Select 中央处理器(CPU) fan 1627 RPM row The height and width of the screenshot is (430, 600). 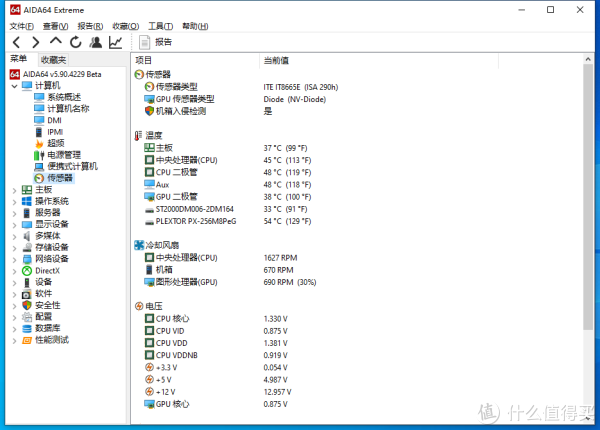coord(221,258)
